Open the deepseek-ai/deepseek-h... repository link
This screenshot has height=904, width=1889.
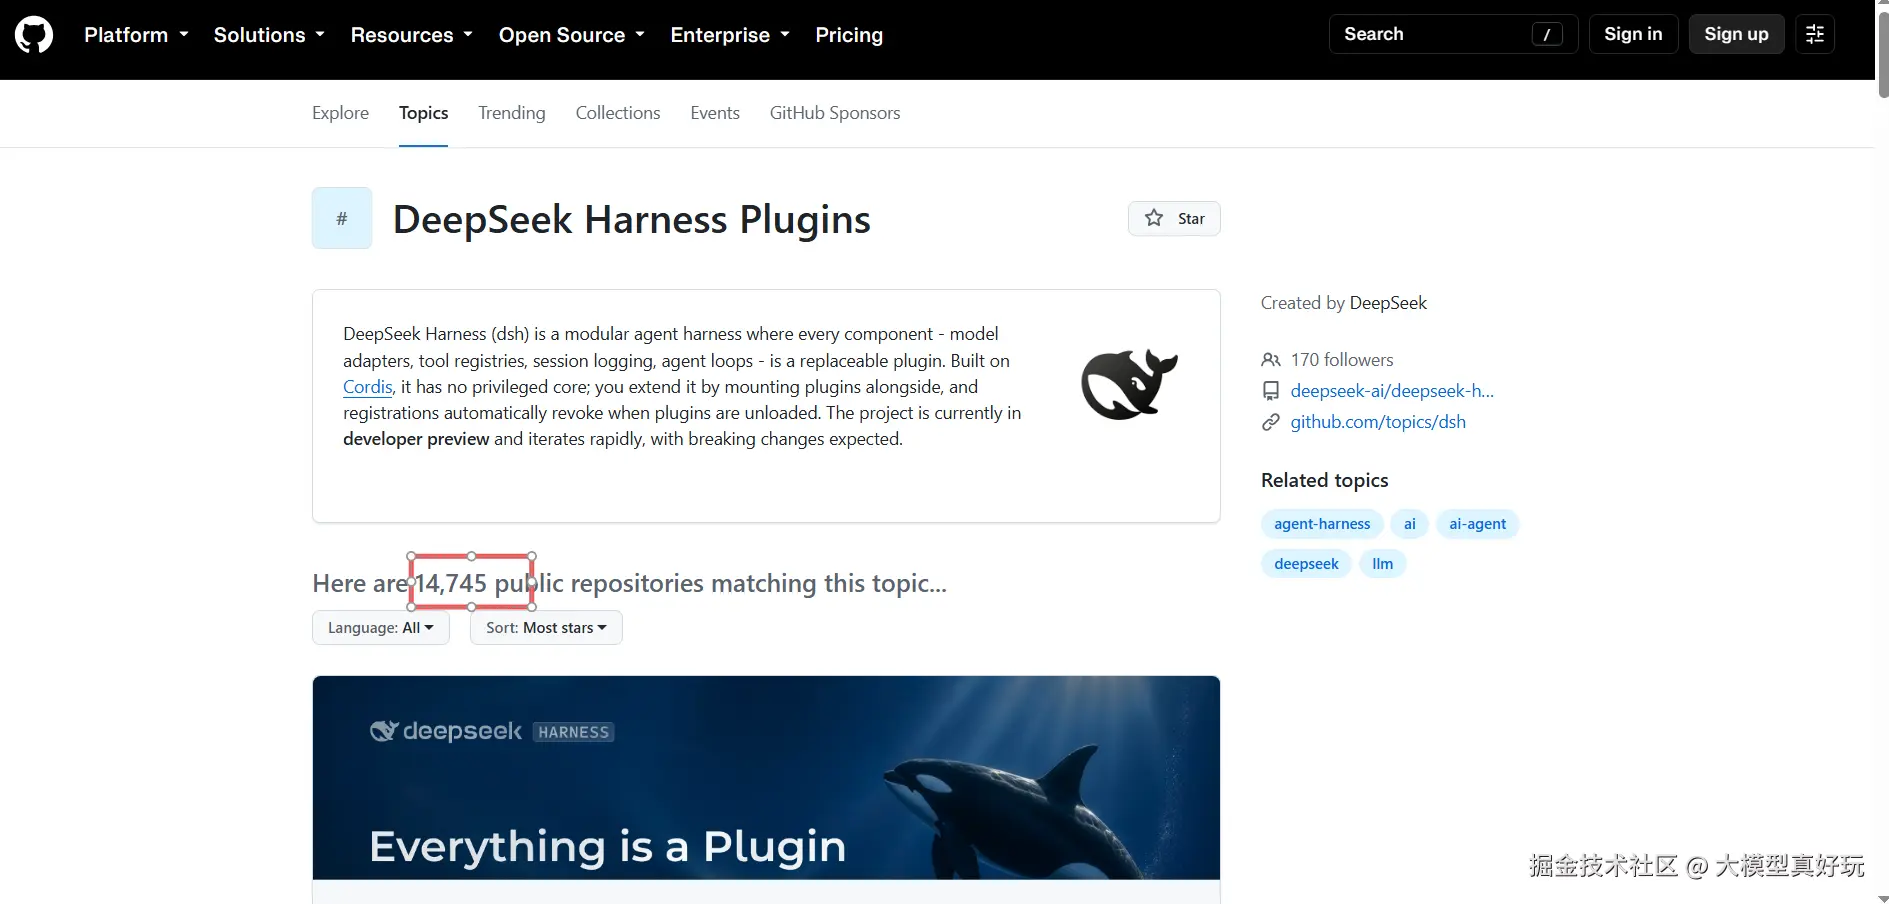(1392, 391)
